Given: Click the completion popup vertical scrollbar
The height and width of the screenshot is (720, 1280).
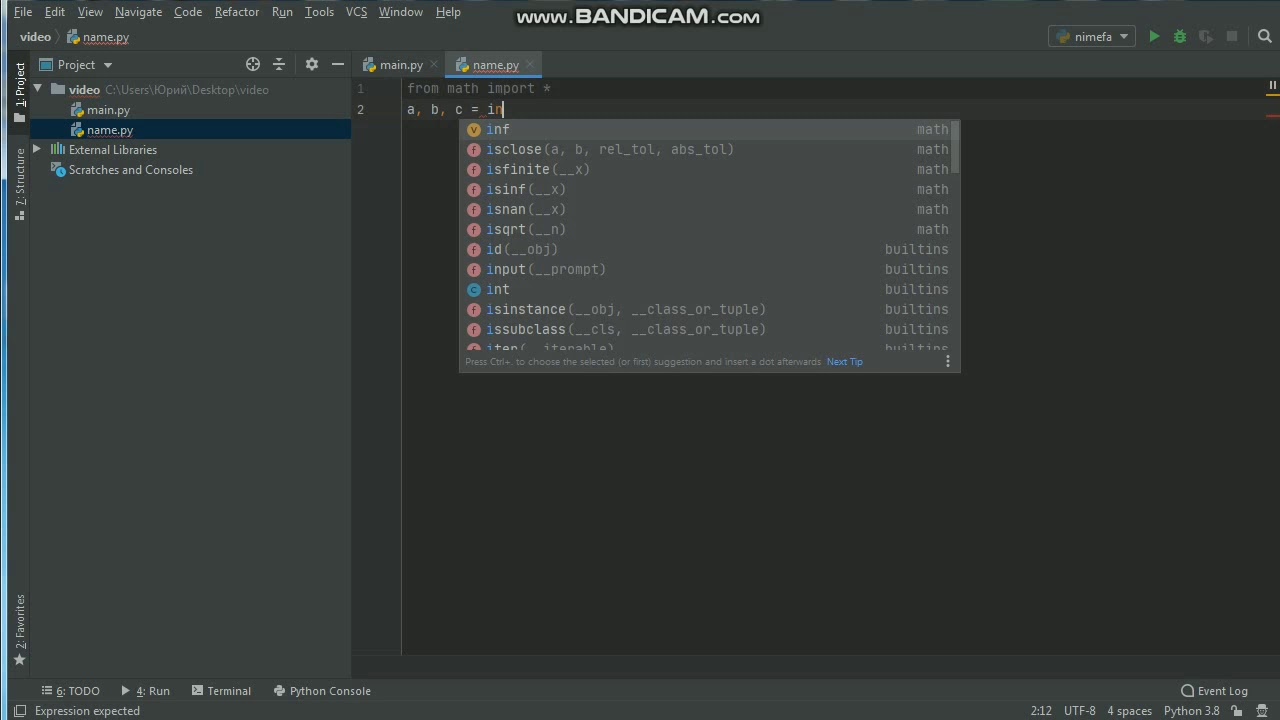Looking at the screenshot, I should pyautogui.click(x=956, y=147).
